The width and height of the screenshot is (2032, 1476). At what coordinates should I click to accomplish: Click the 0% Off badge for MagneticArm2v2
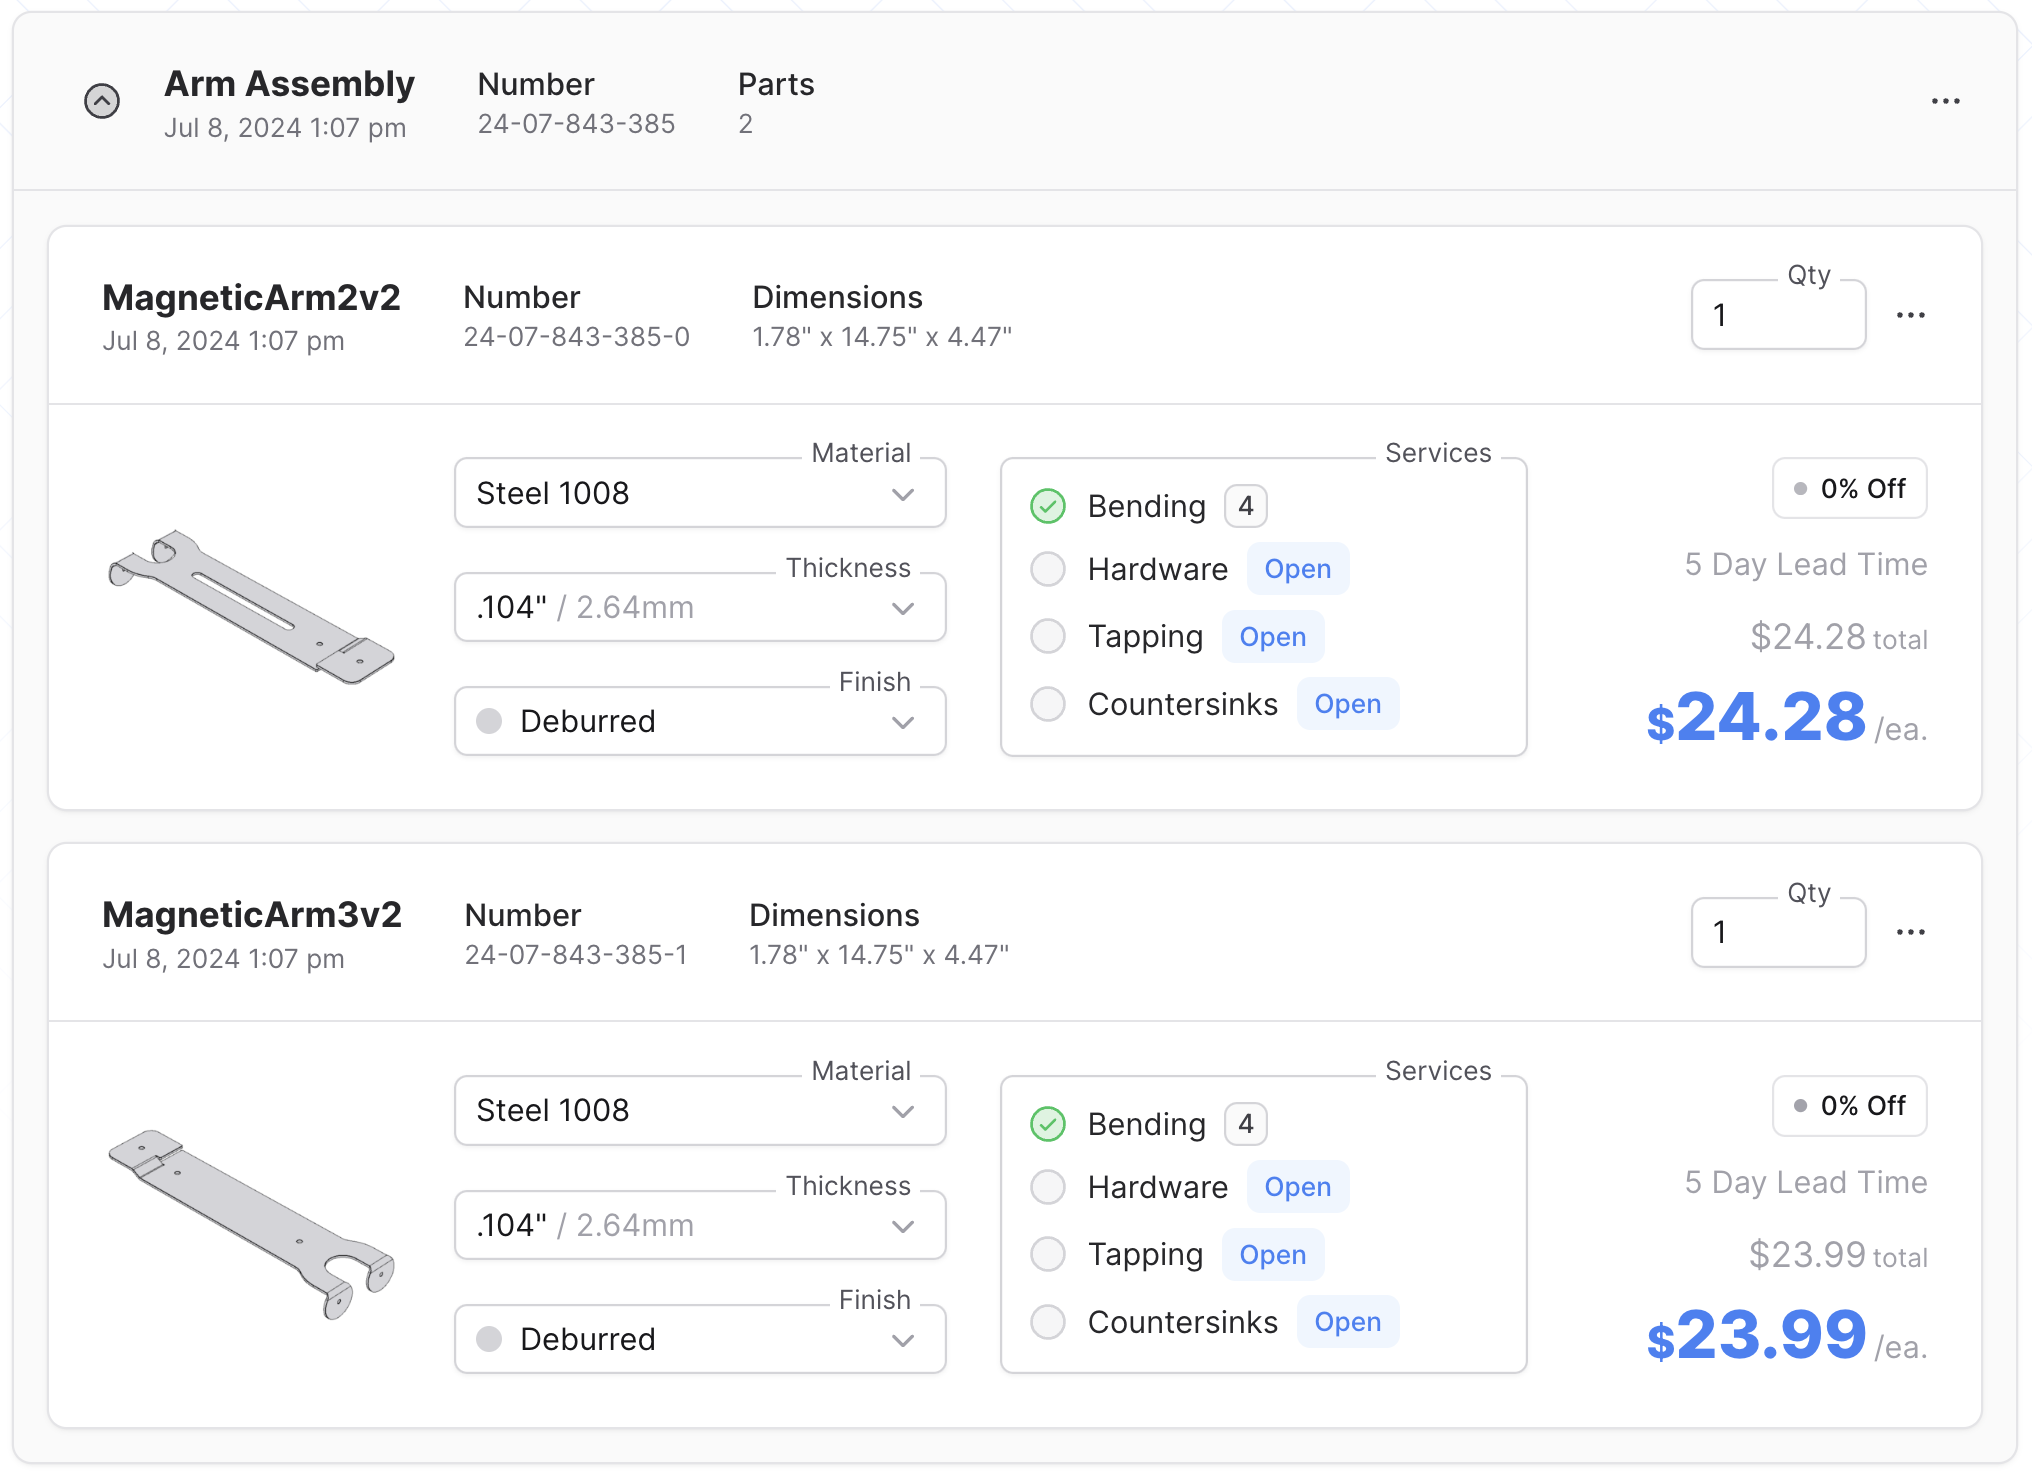[1849, 488]
